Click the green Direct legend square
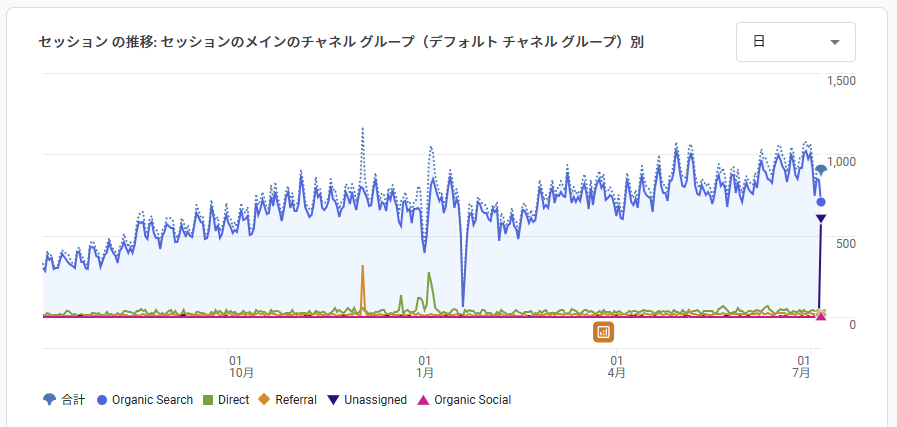 (x=208, y=400)
